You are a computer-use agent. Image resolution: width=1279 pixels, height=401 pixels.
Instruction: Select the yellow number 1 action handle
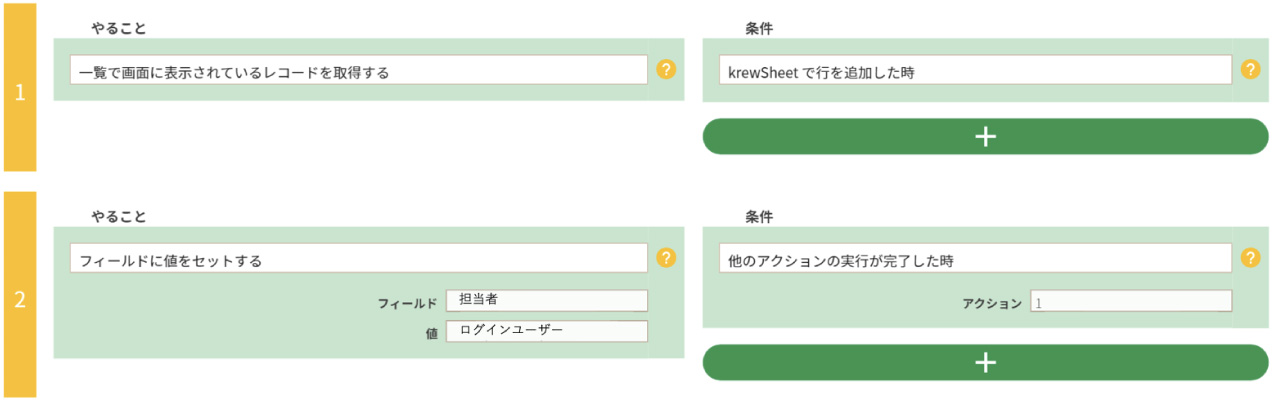tap(19, 92)
